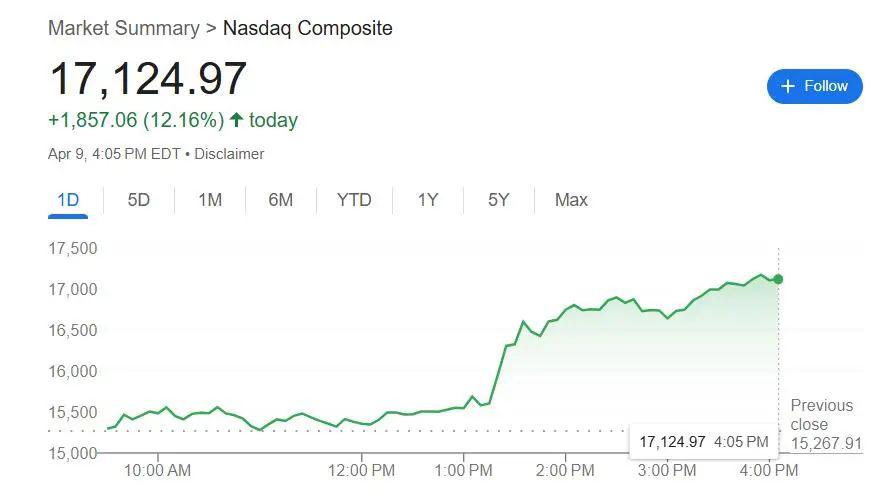Select the 1D time range tab
The height and width of the screenshot is (499, 888).
(68, 200)
